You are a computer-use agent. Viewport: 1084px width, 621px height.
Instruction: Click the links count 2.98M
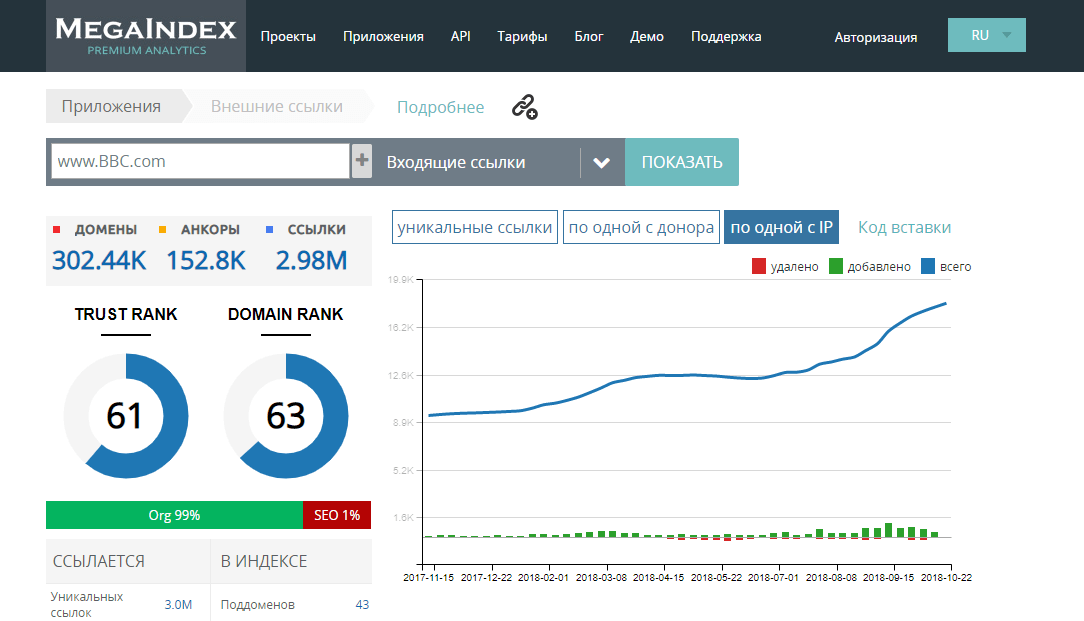click(311, 261)
